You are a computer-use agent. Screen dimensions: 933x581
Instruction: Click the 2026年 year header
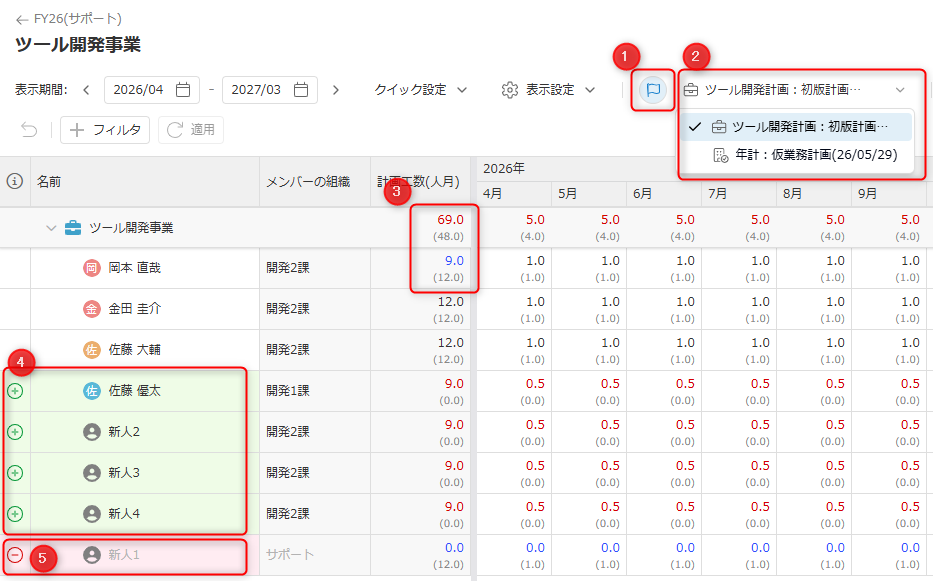pos(503,168)
